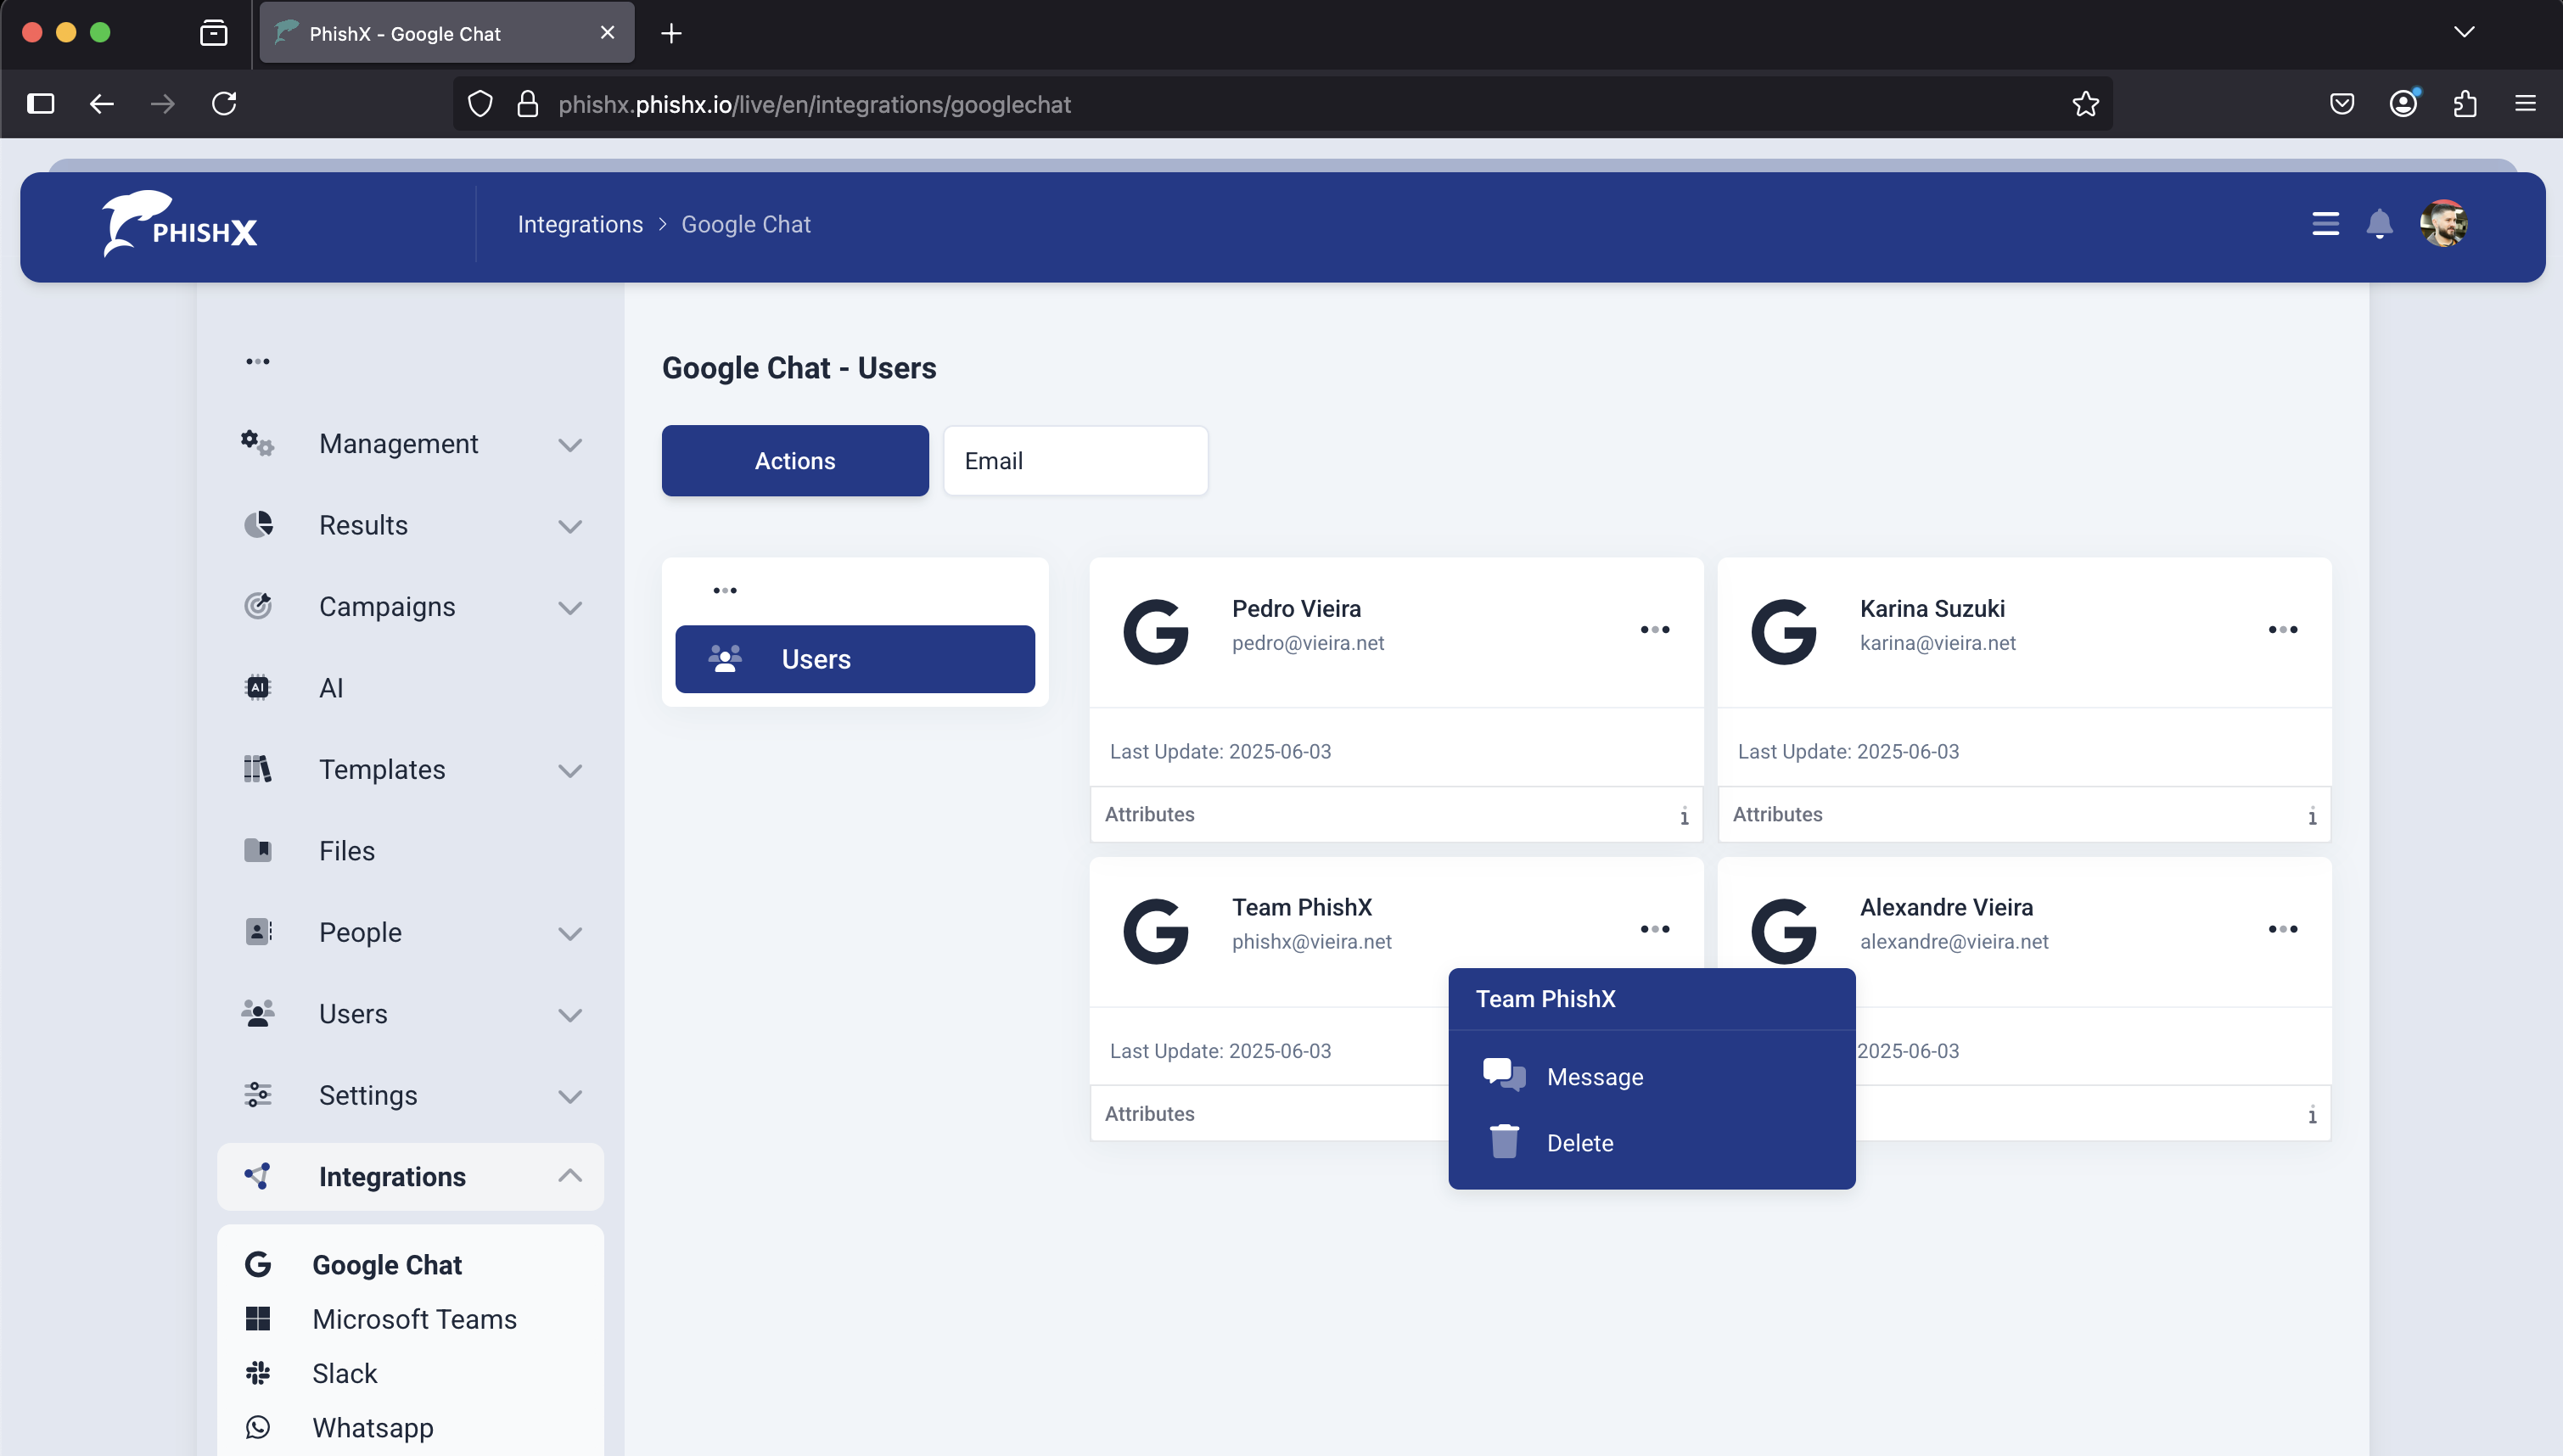Bookmark this page with the star
Image resolution: width=2563 pixels, height=1456 pixels.
[2085, 104]
